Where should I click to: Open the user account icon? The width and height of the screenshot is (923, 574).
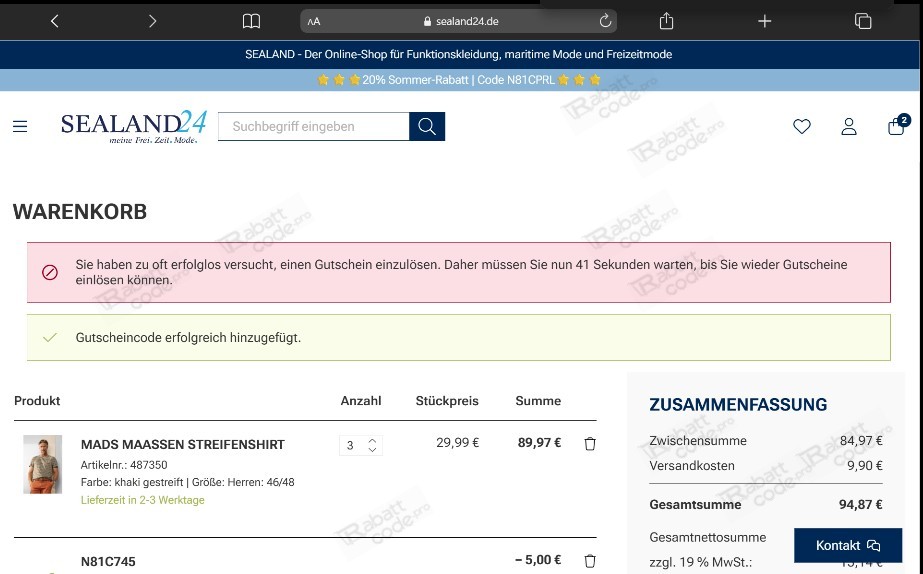tap(849, 126)
